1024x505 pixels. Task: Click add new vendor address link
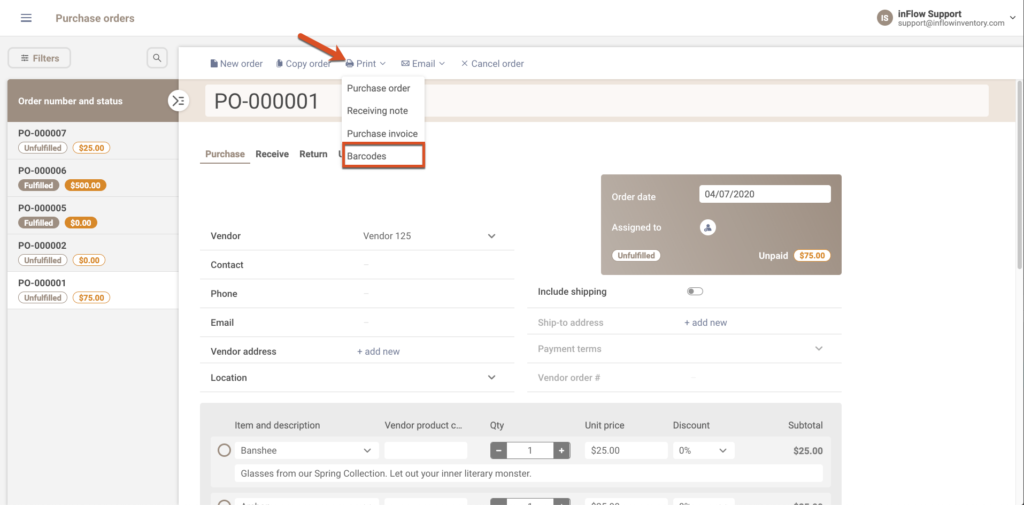pyautogui.click(x=378, y=351)
